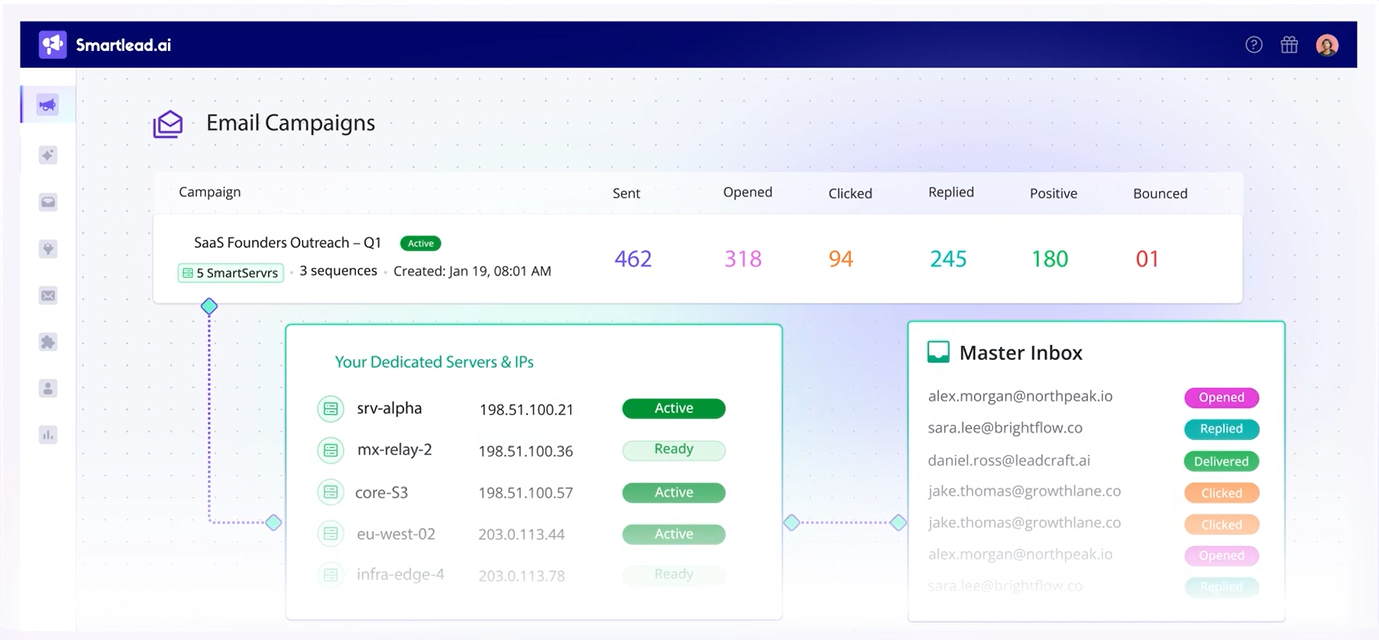Select sara.lee@brightflow.co in Master Inbox
Viewport: 1379px width, 640px height.
[x=1005, y=428]
